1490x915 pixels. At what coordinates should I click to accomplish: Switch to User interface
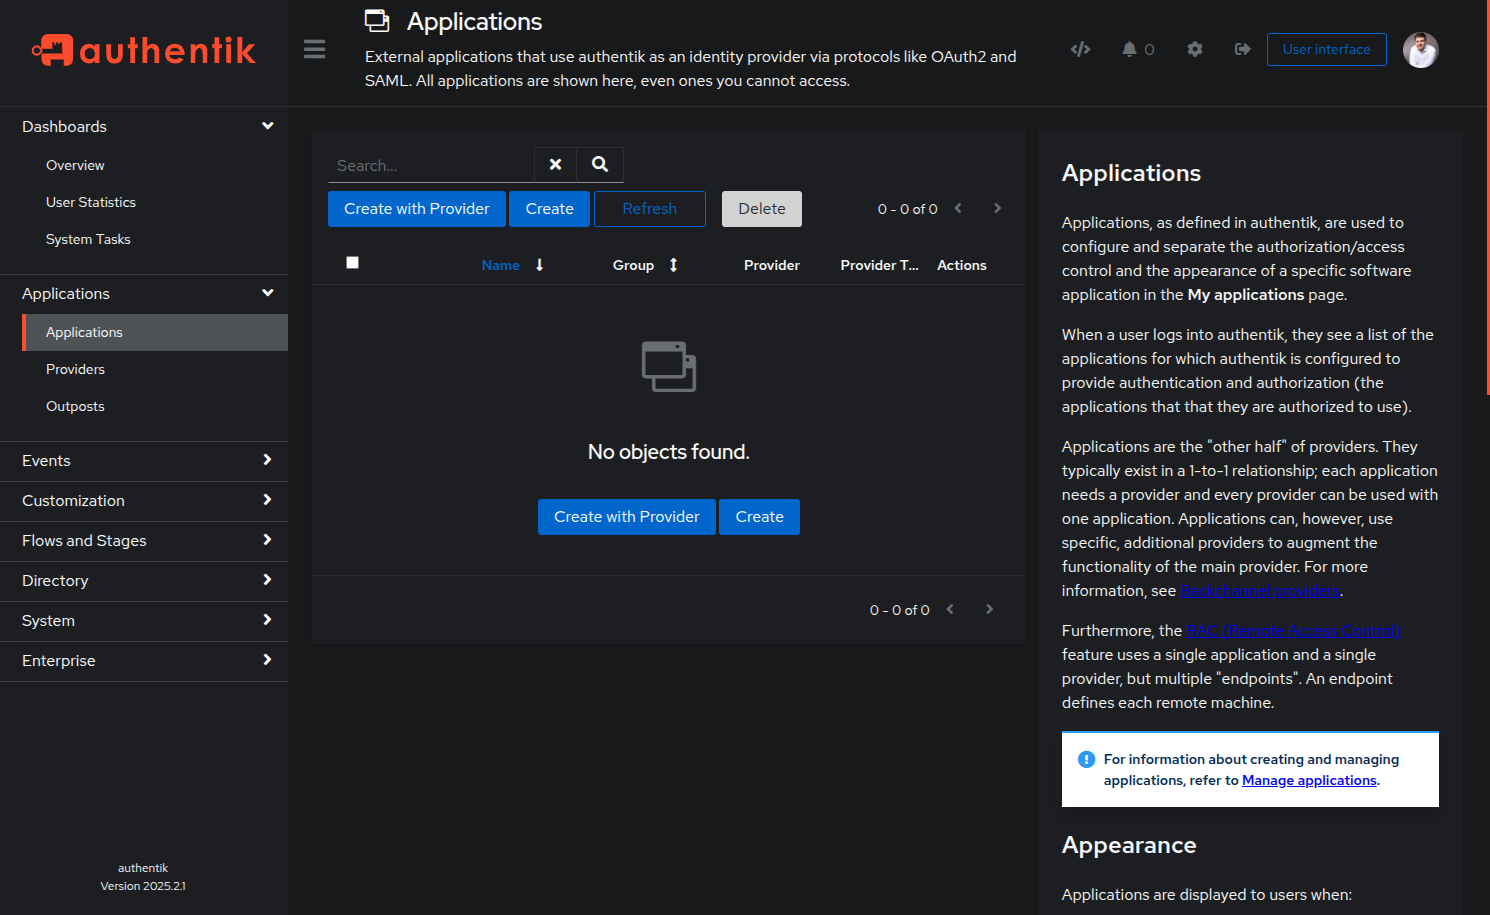click(x=1327, y=50)
